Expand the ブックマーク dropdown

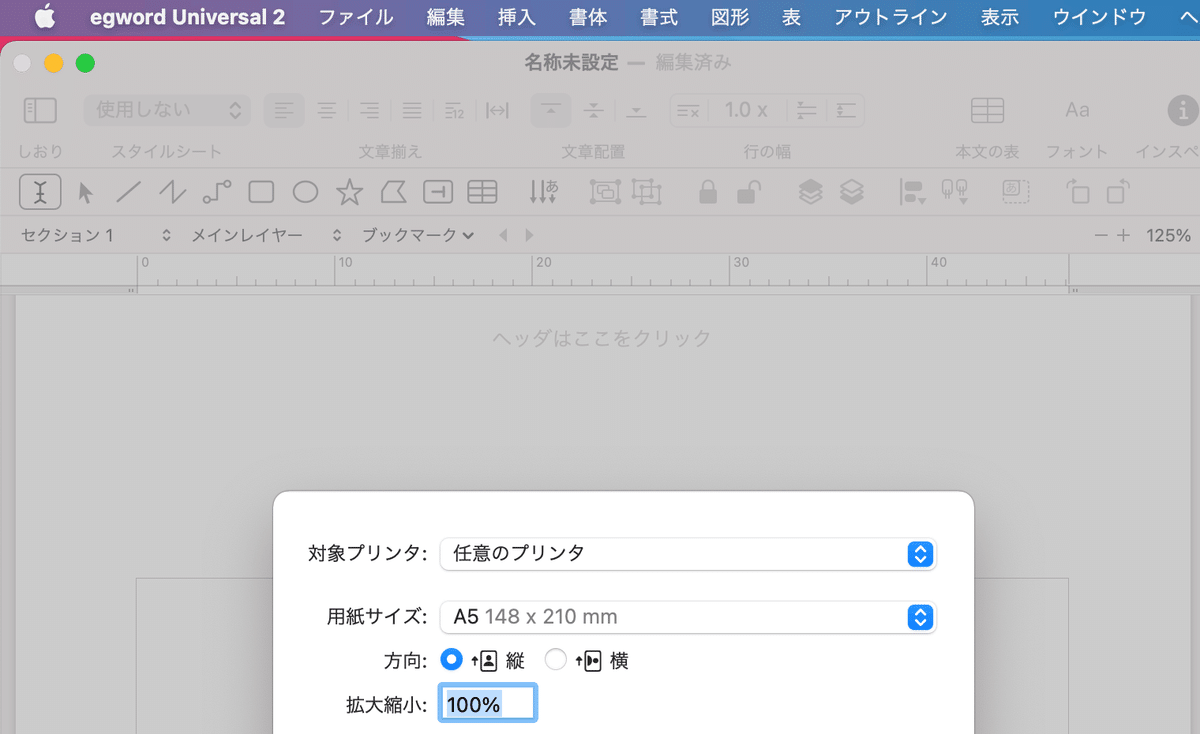pyautogui.click(x=417, y=235)
